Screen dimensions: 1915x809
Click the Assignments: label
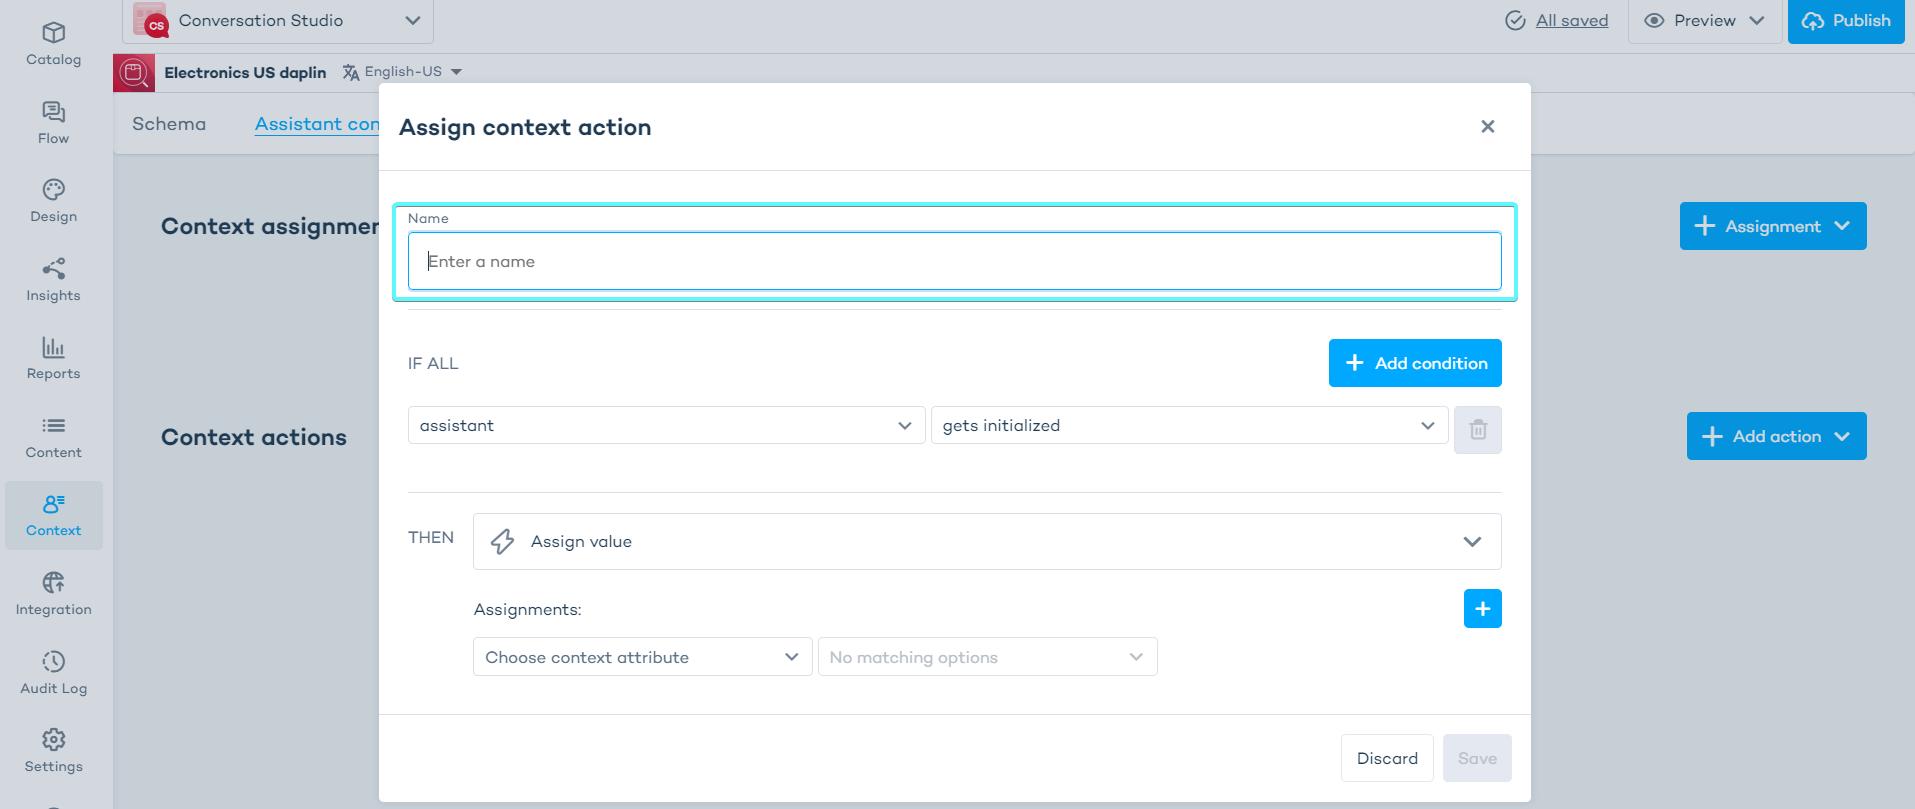pos(527,609)
